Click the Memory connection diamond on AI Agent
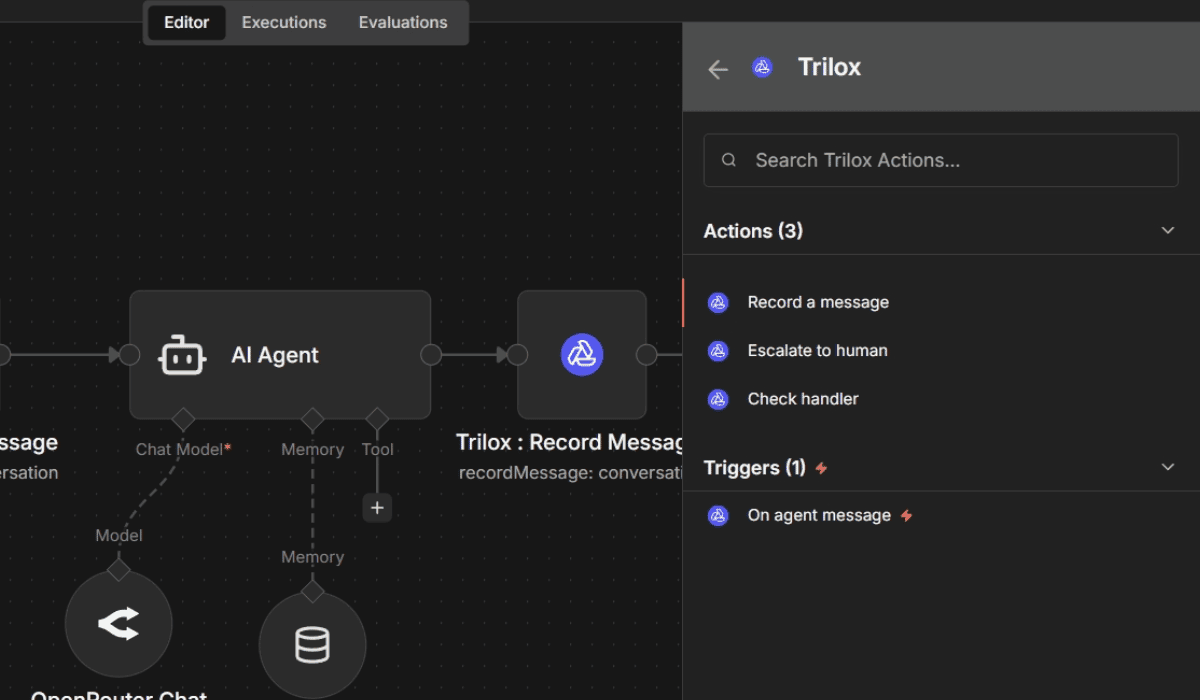This screenshot has height=700, width=1200. [312, 419]
